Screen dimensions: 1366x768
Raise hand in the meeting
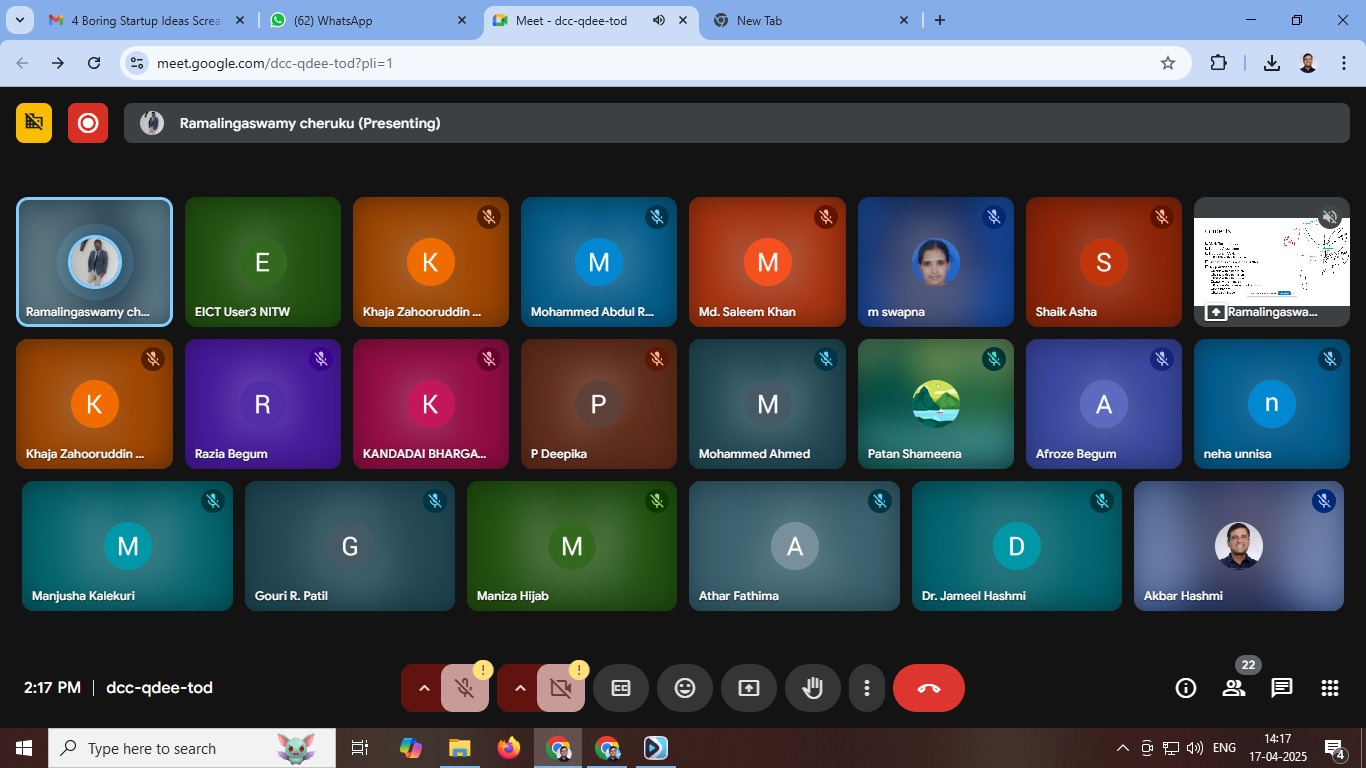tap(812, 688)
